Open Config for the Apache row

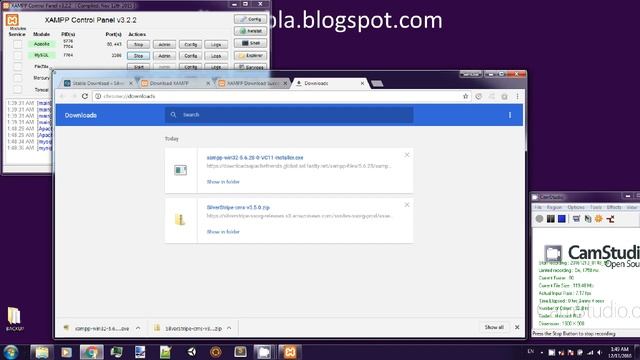click(190, 44)
